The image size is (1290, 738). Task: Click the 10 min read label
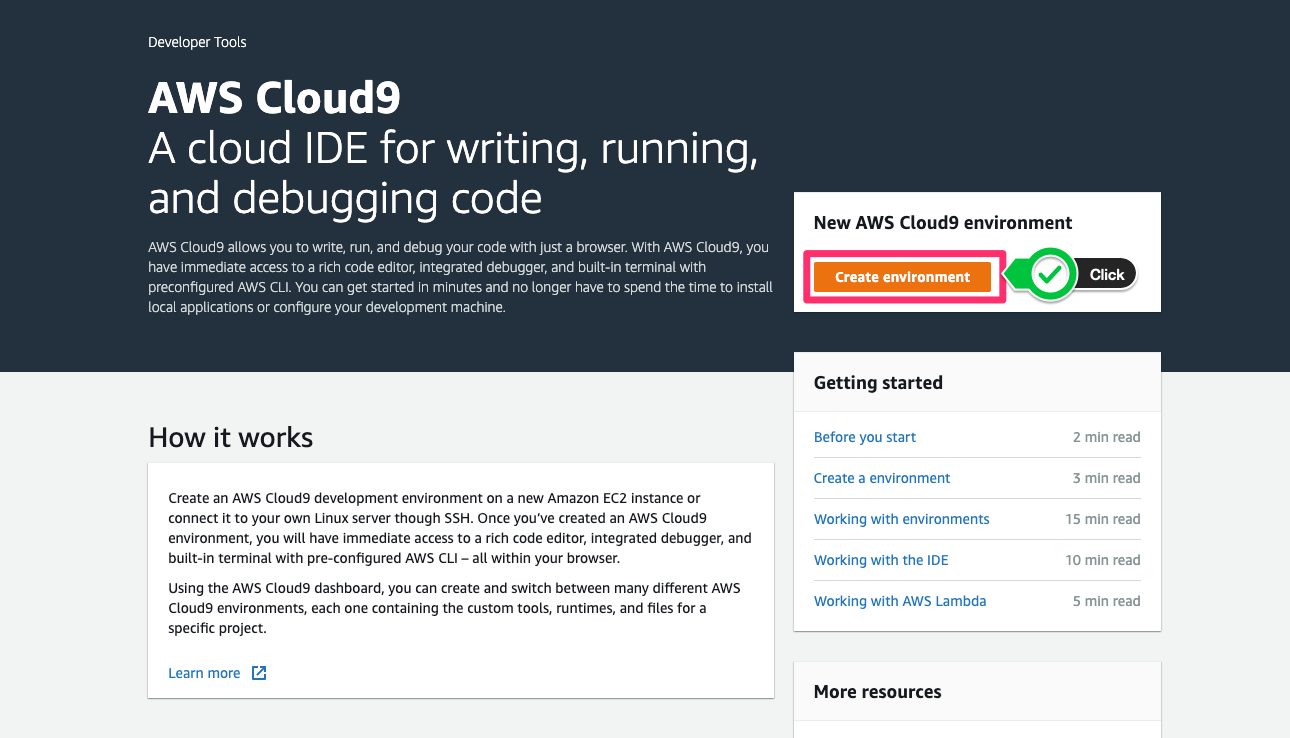1102,560
